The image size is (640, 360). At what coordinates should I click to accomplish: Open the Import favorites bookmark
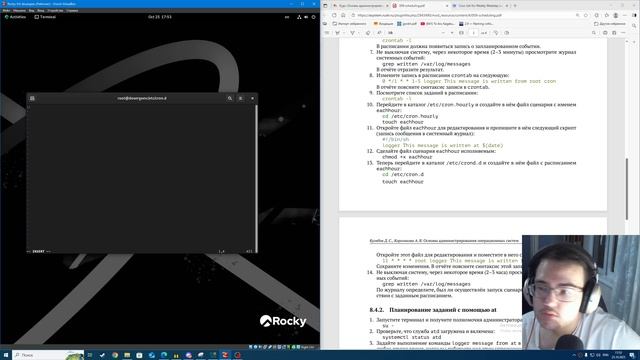[x=349, y=24]
